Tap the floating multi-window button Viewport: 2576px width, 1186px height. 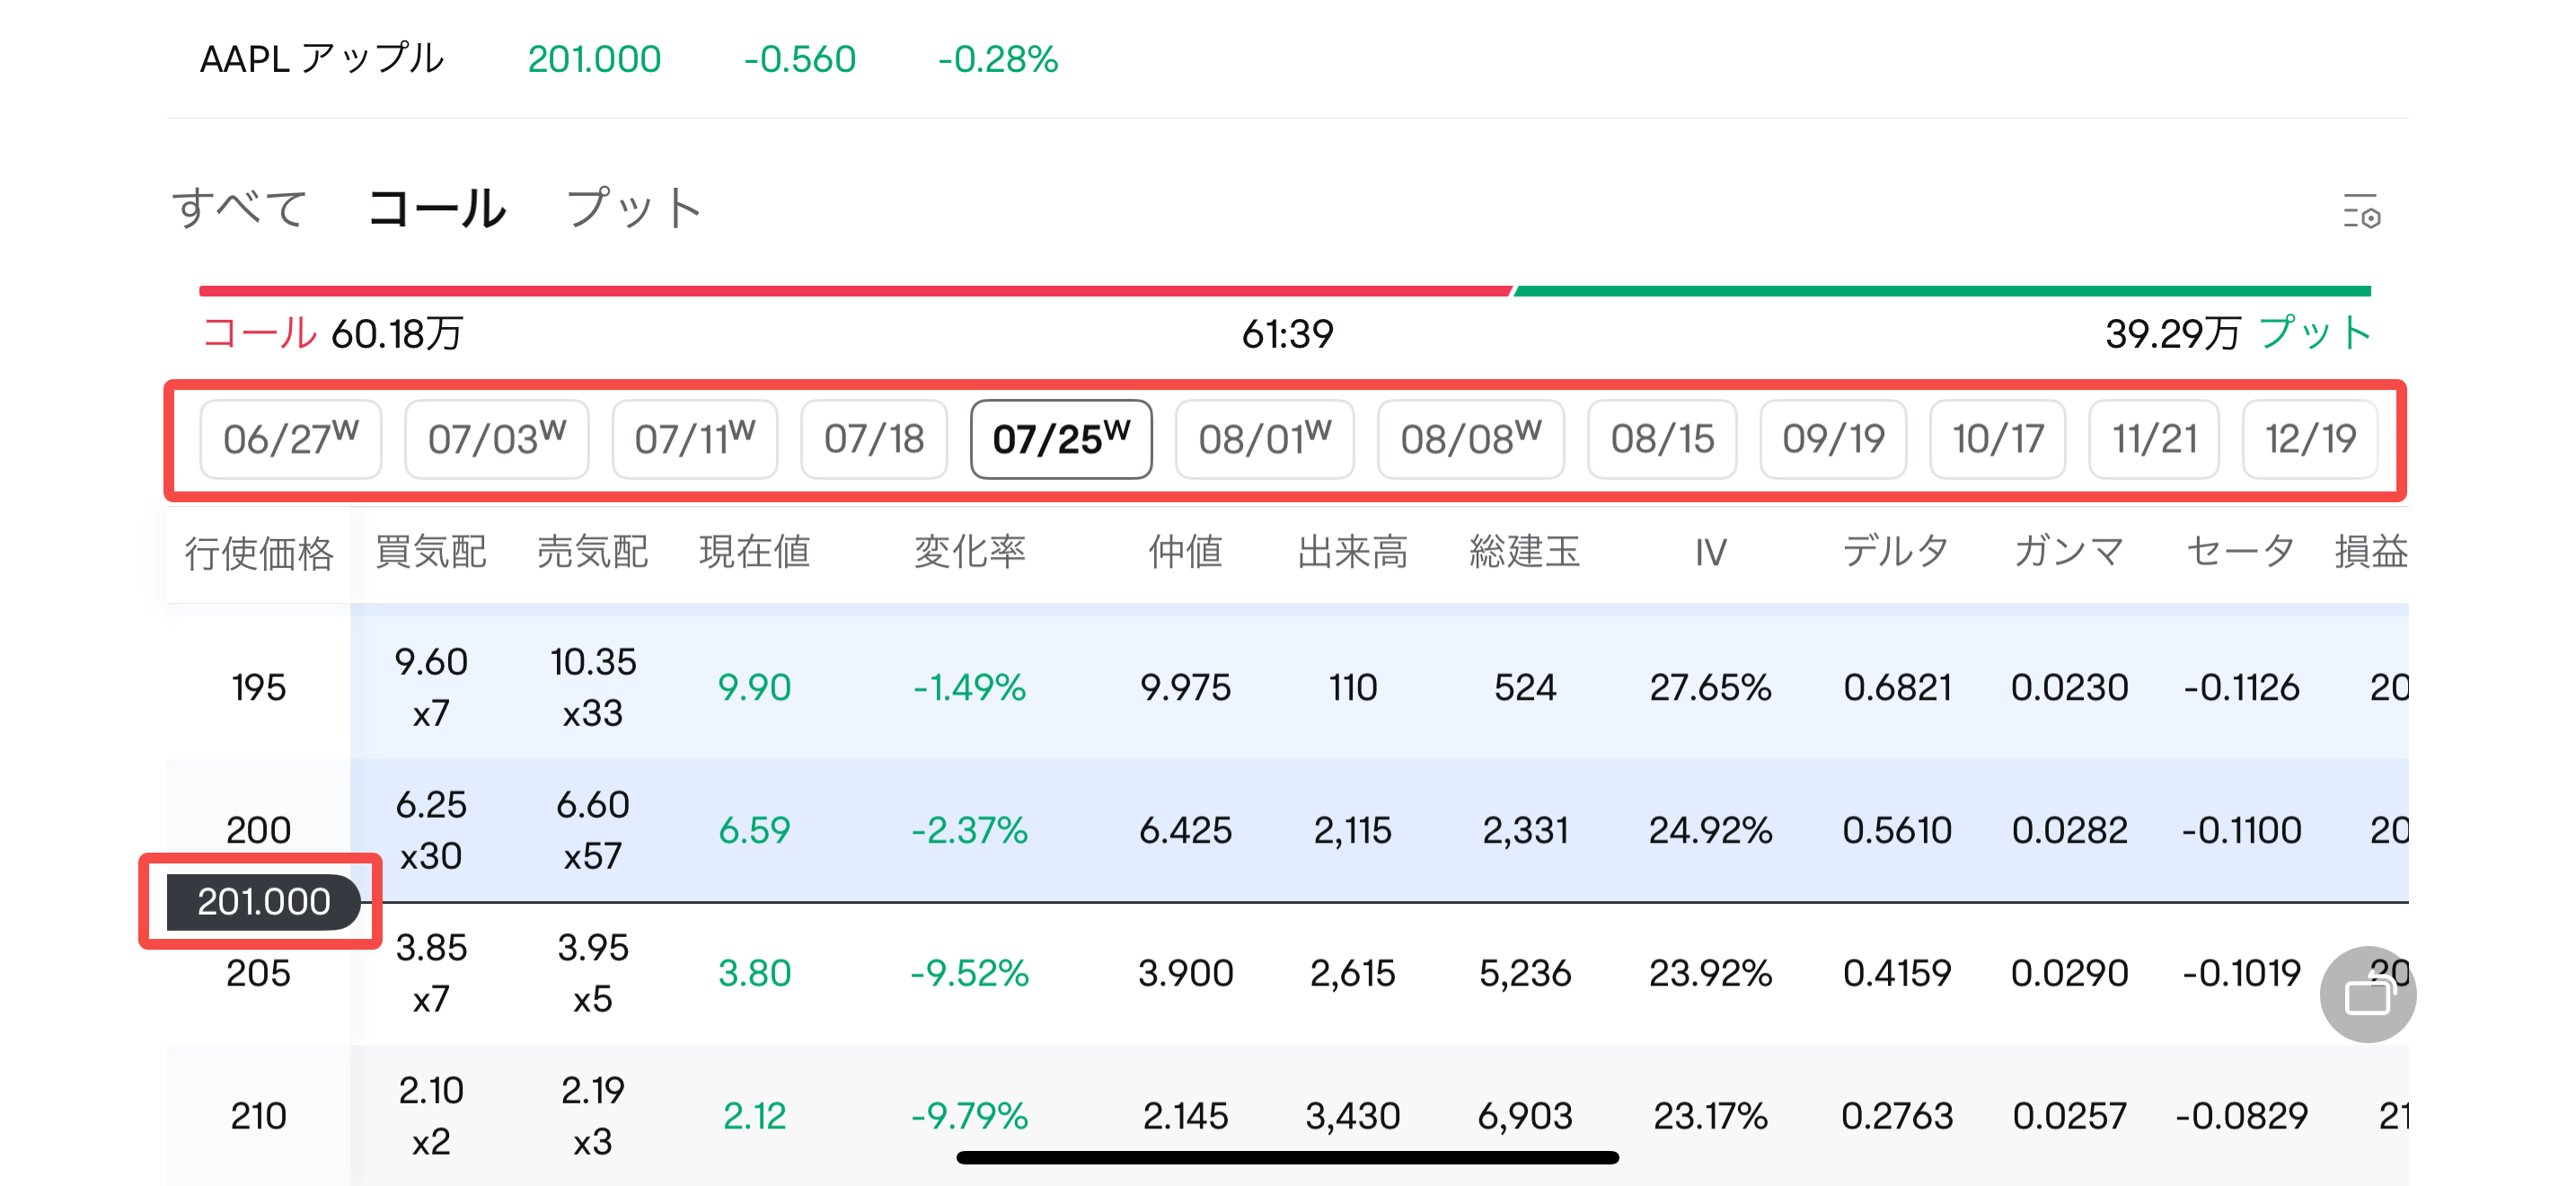[x=2367, y=994]
